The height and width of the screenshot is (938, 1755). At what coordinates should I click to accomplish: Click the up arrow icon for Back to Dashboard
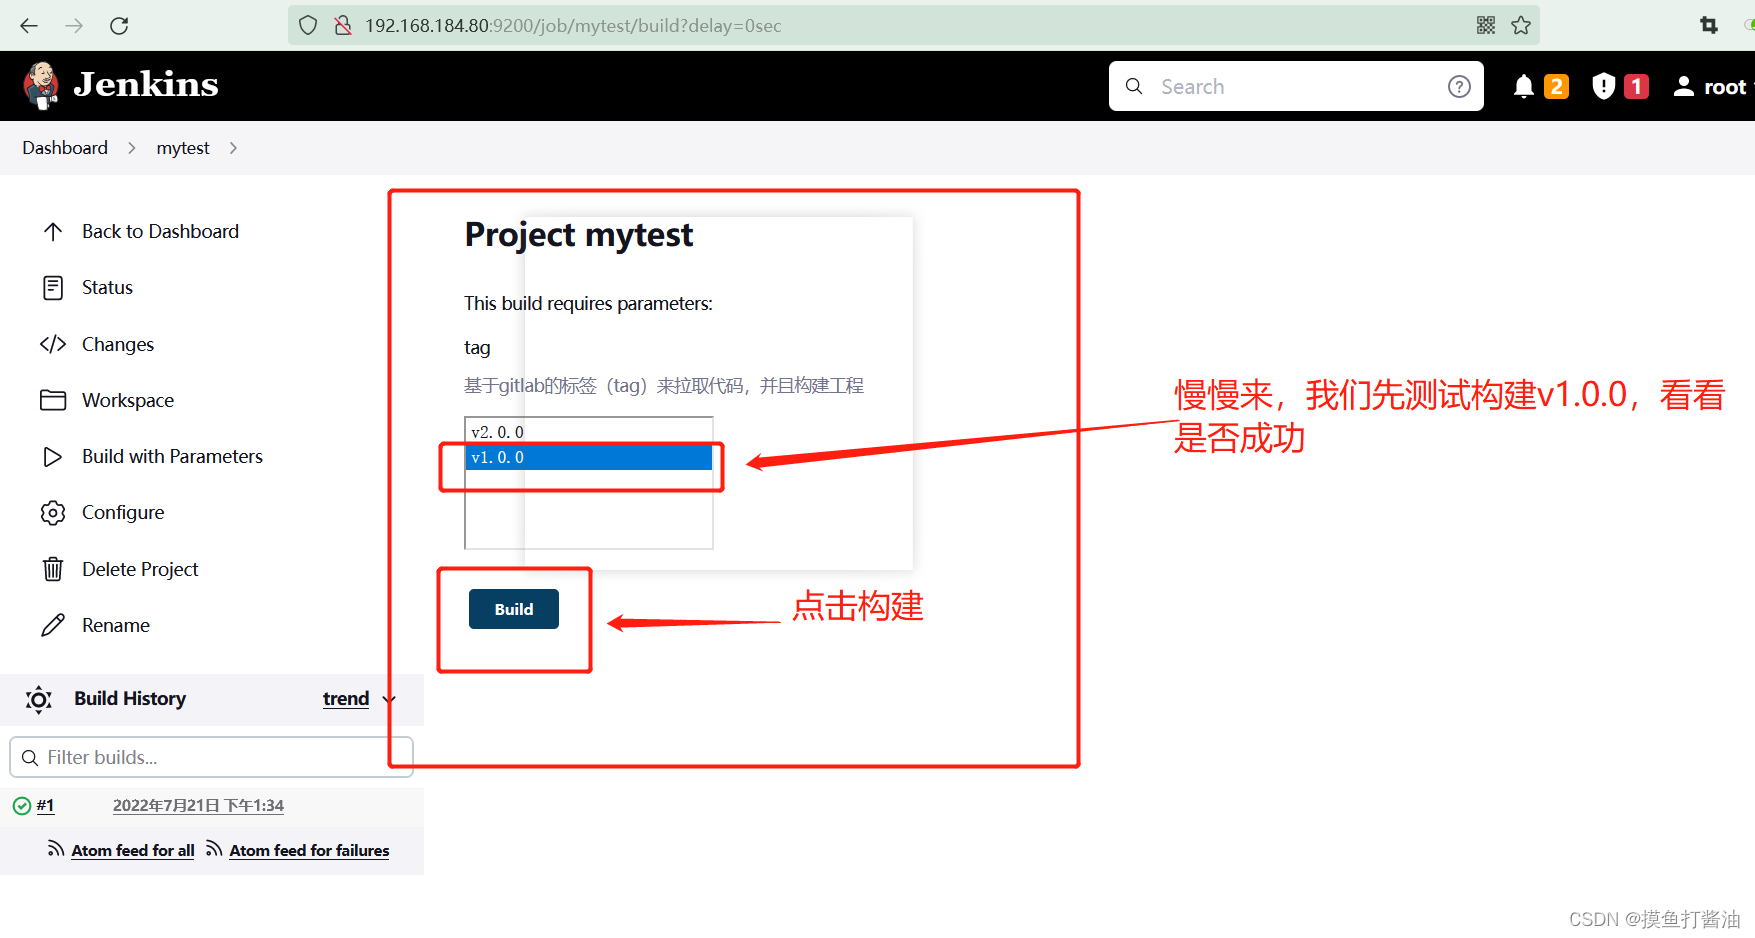pyautogui.click(x=53, y=232)
